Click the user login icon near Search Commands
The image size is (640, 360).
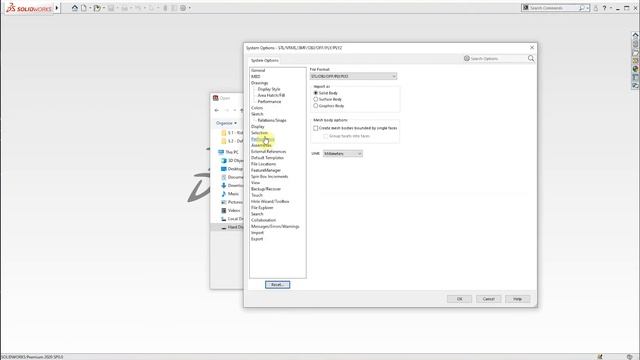pos(596,8)
